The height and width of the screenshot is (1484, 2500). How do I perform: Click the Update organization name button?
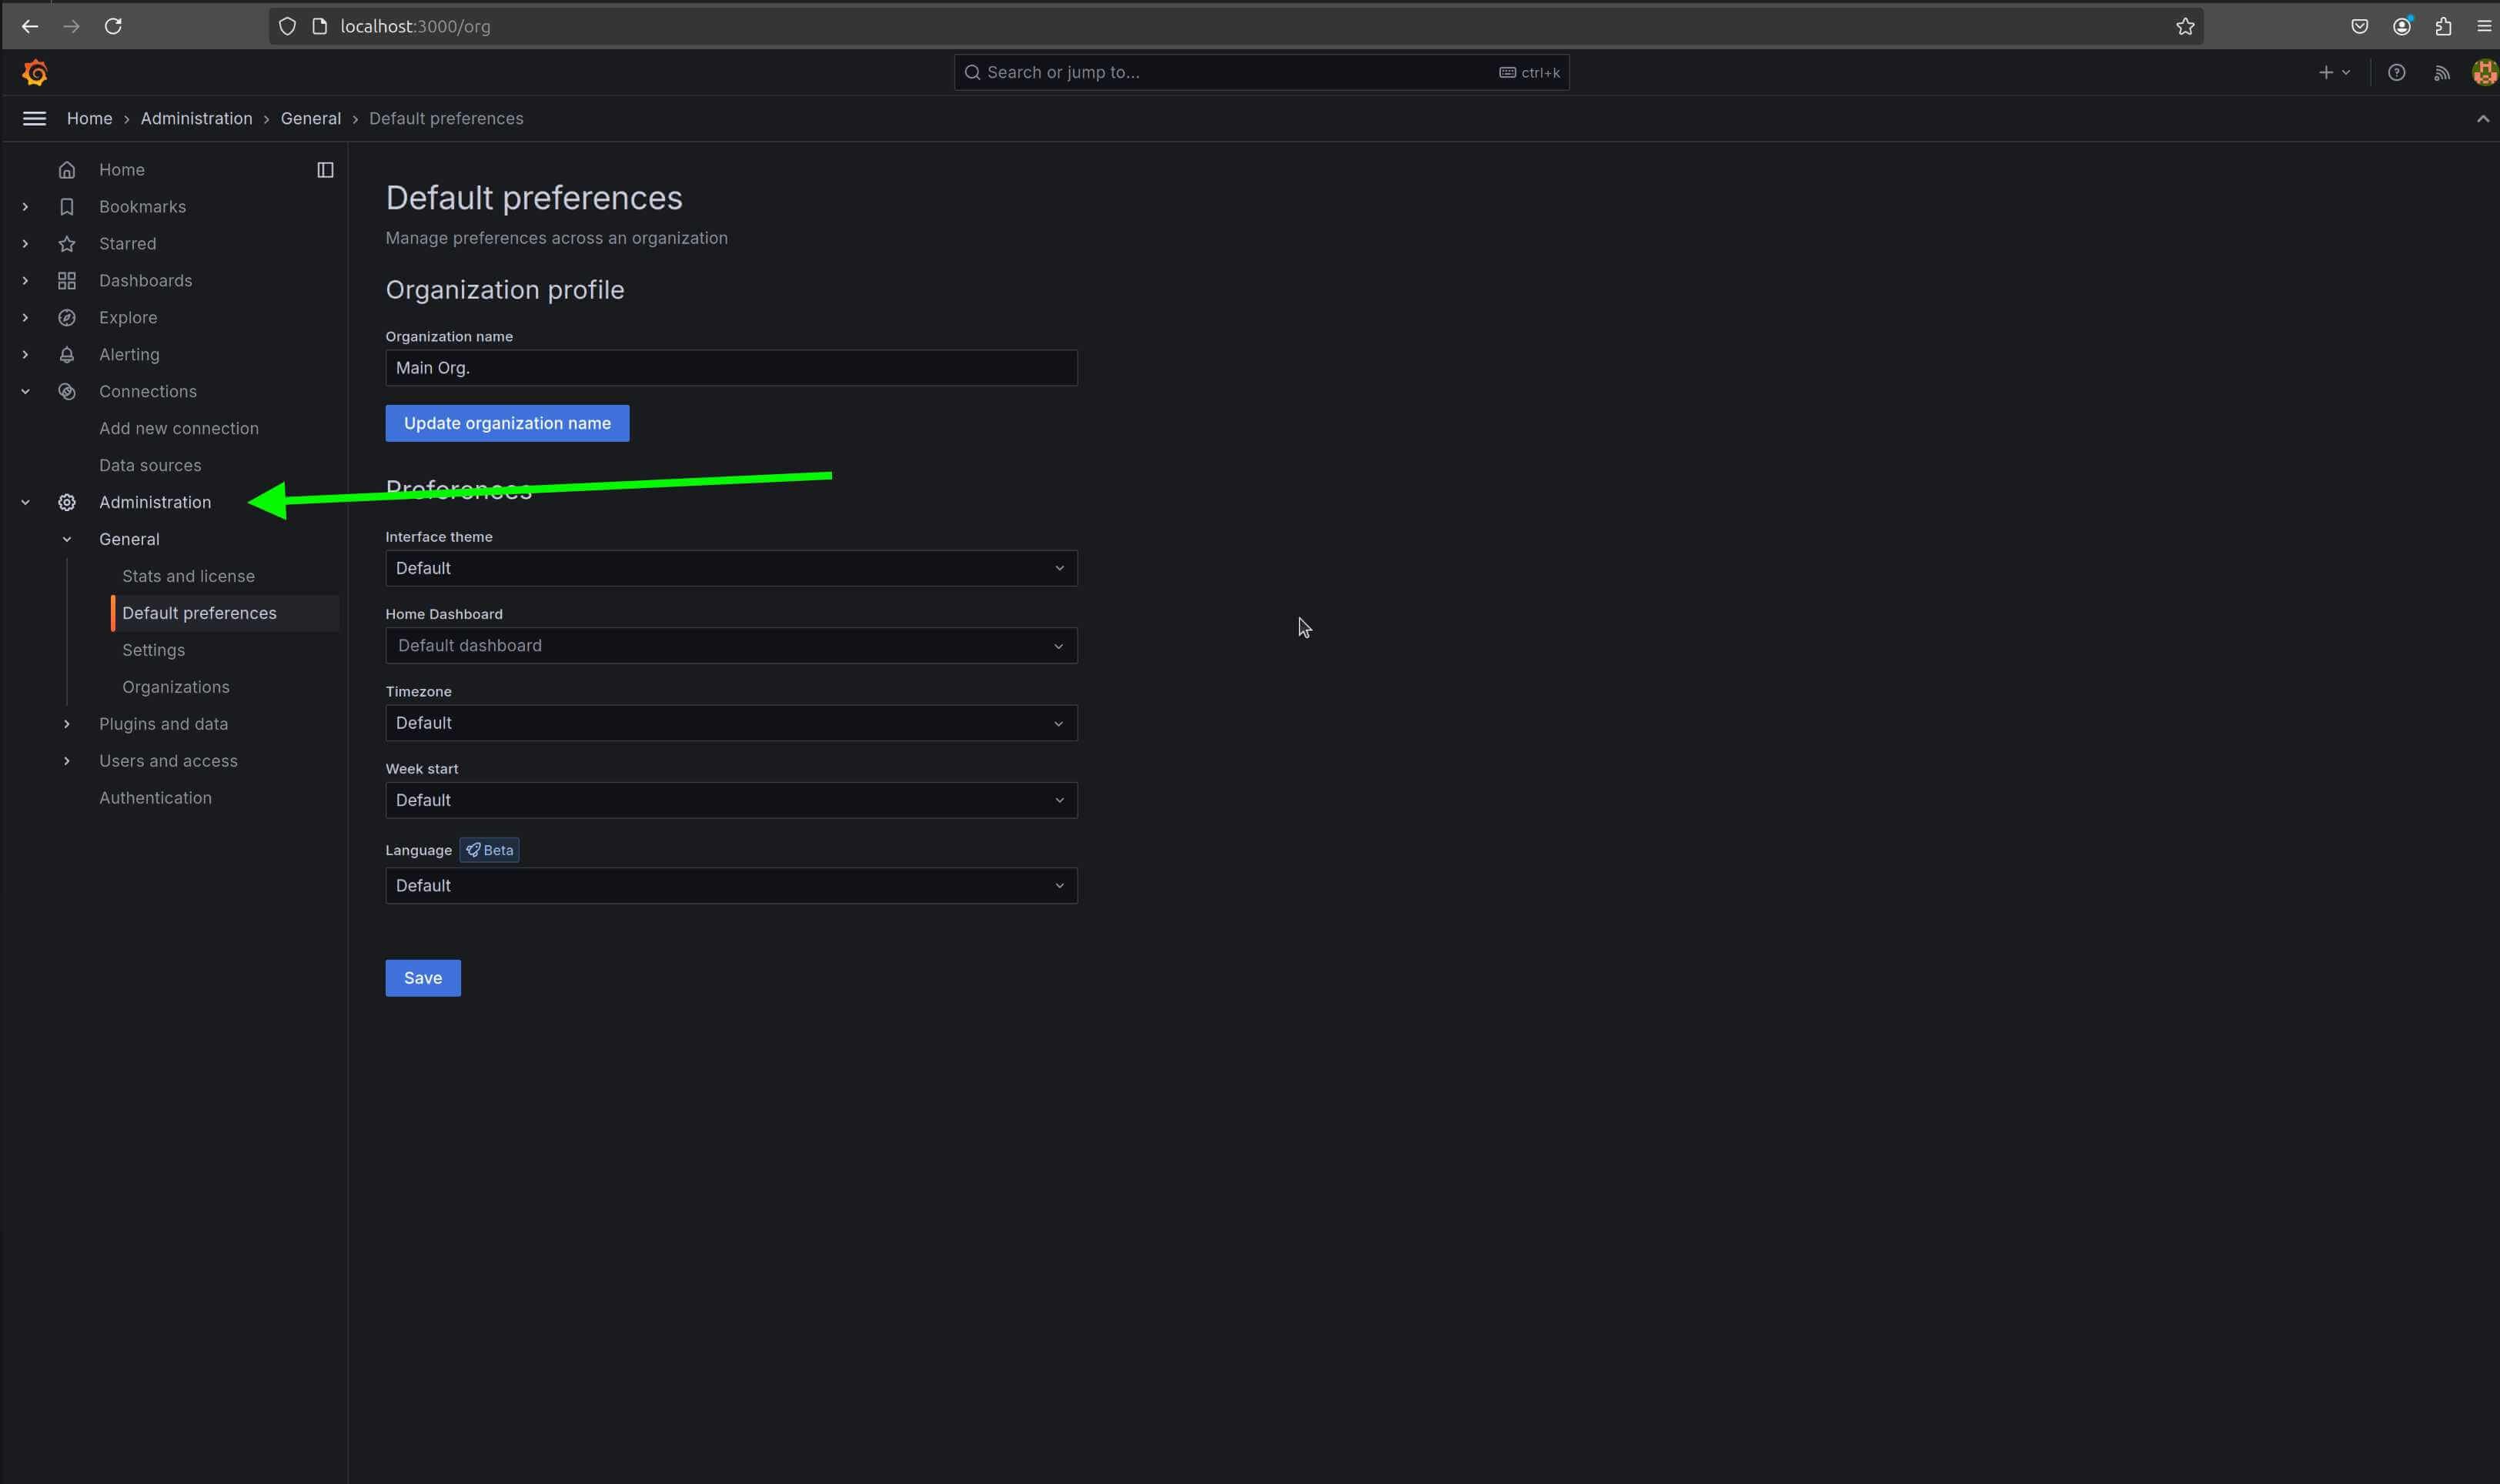tap(506, 422)
